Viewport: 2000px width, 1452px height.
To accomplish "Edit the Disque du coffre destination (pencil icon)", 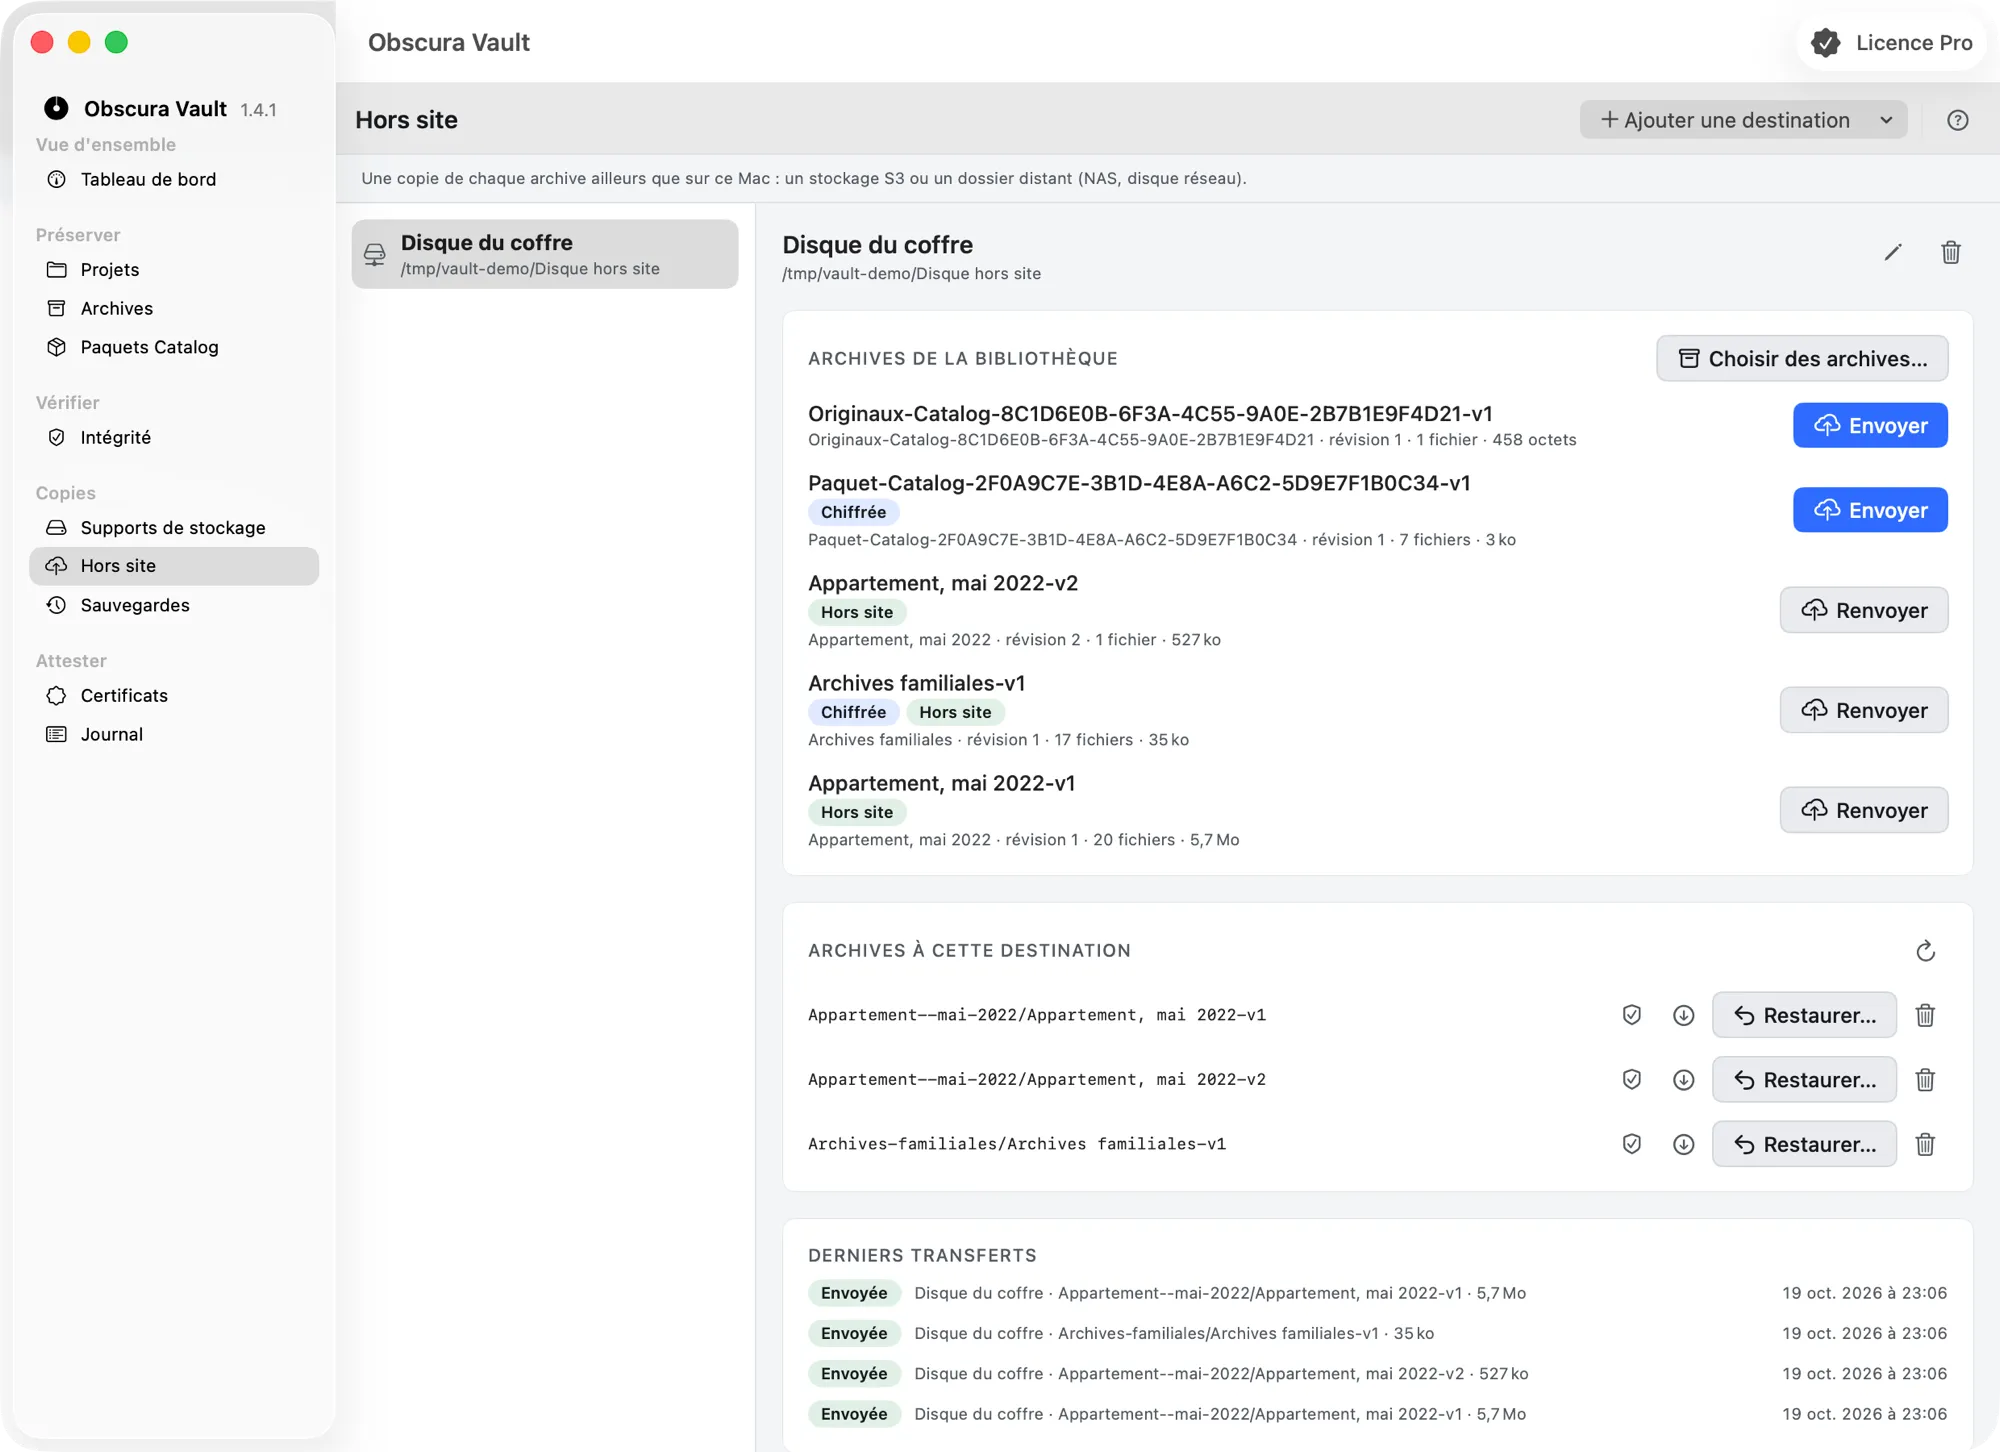I will pyautogui.click(x=1892, y=252).
